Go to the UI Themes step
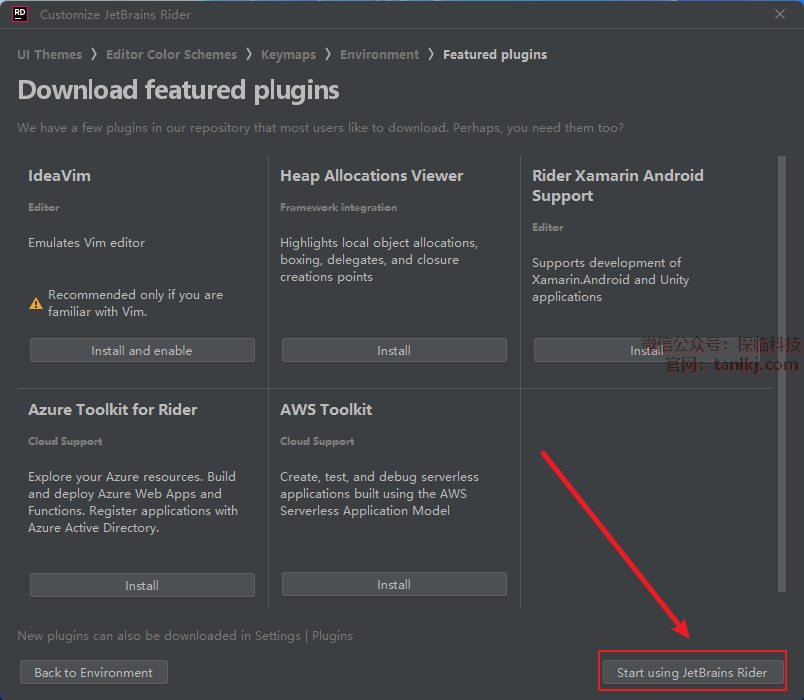 pos(49,55)
